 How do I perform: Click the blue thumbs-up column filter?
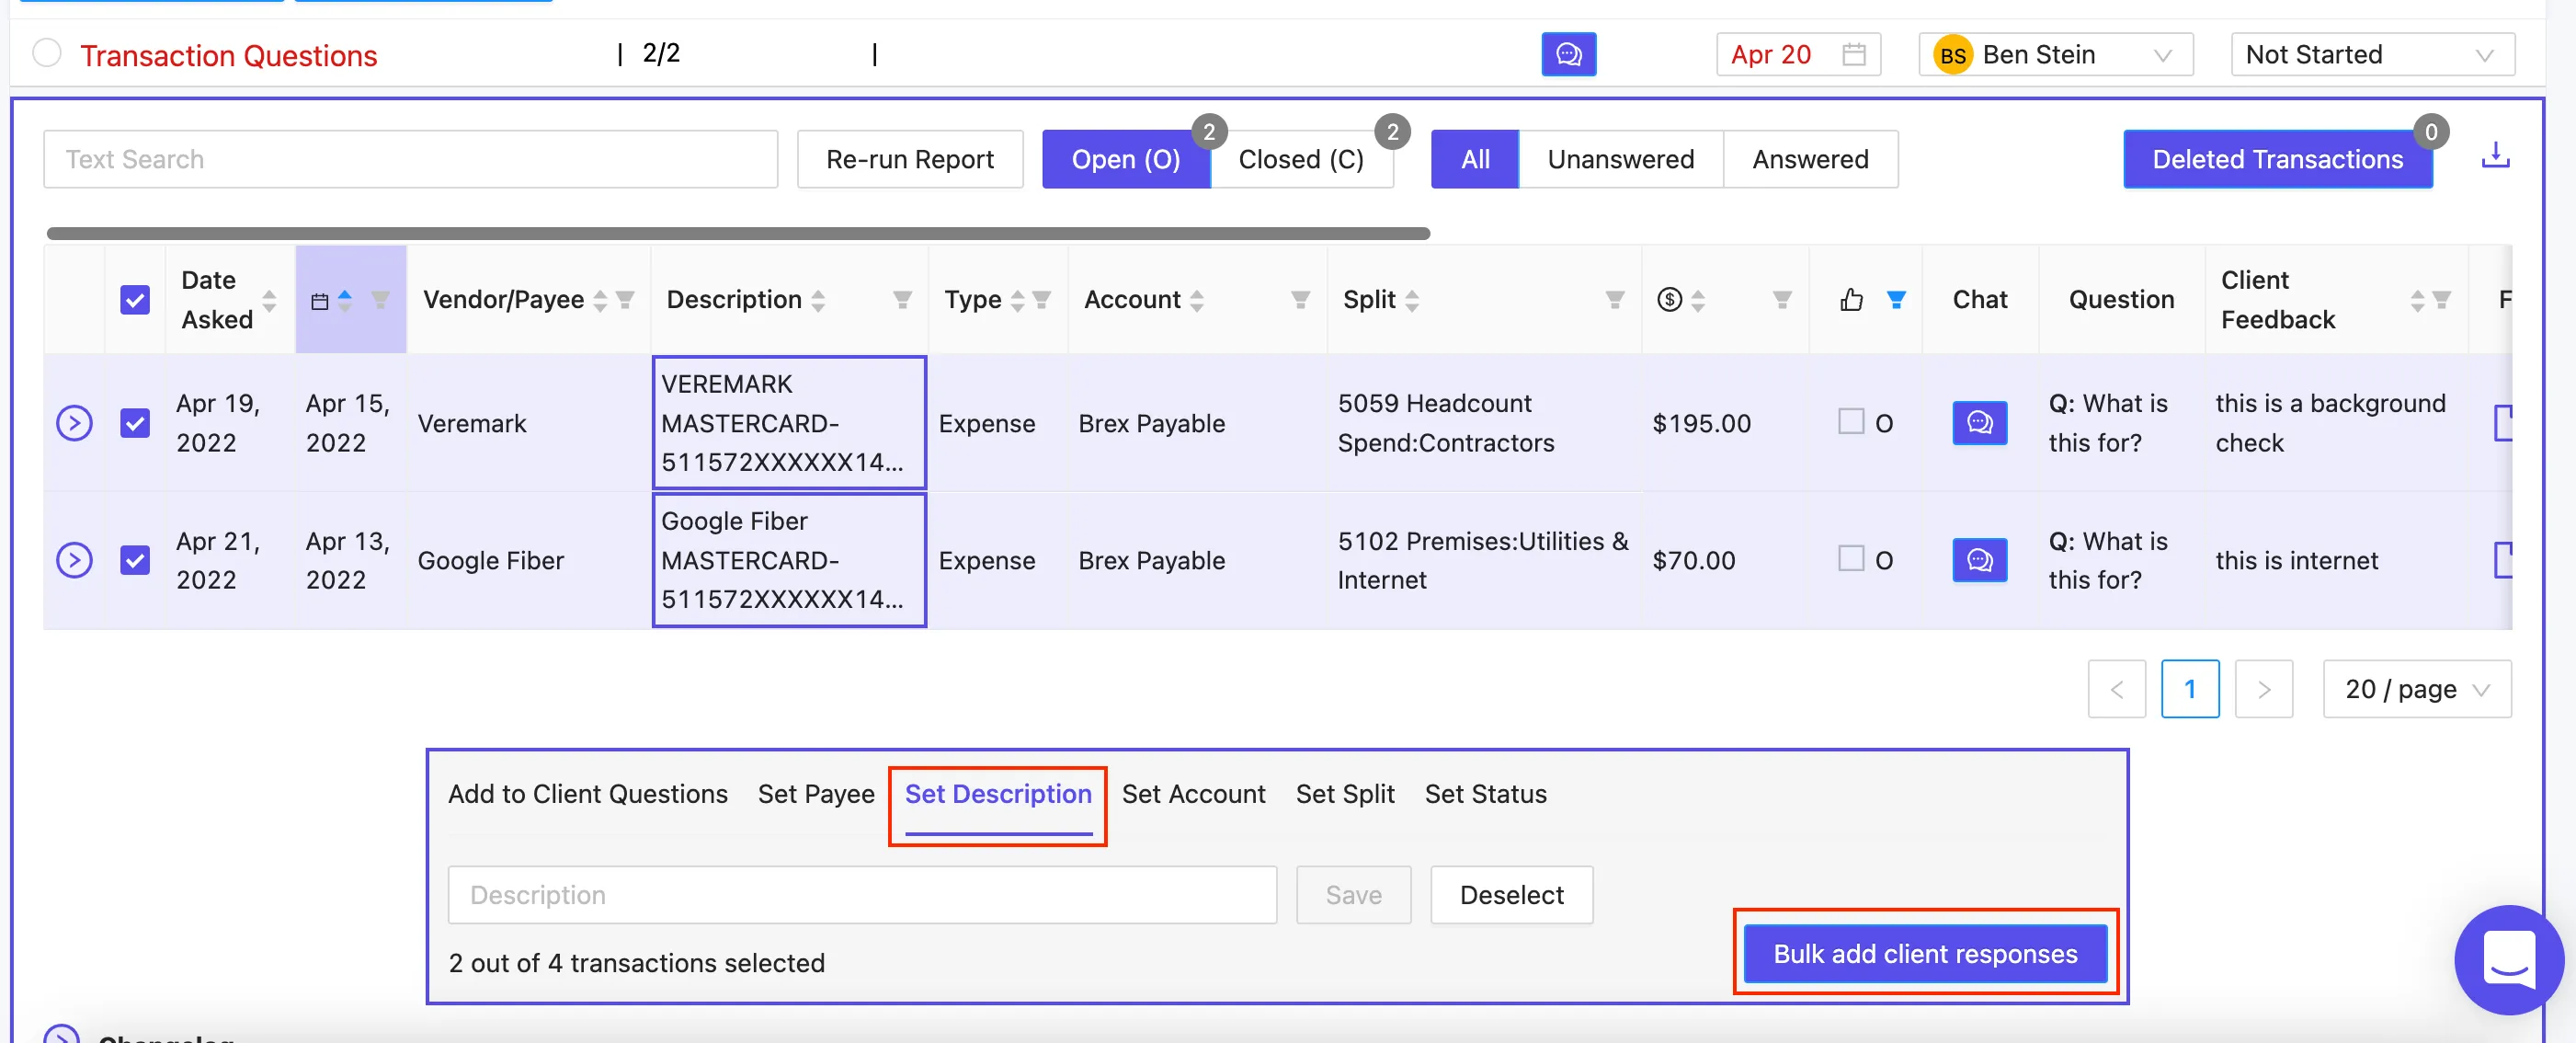(x=1895, y=299)
